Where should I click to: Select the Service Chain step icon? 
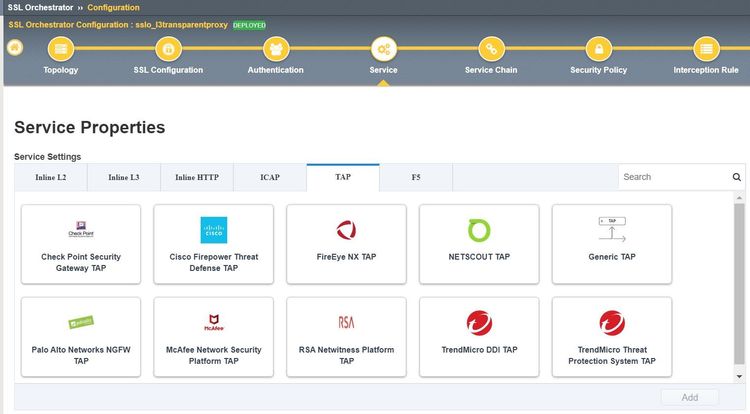491,48
